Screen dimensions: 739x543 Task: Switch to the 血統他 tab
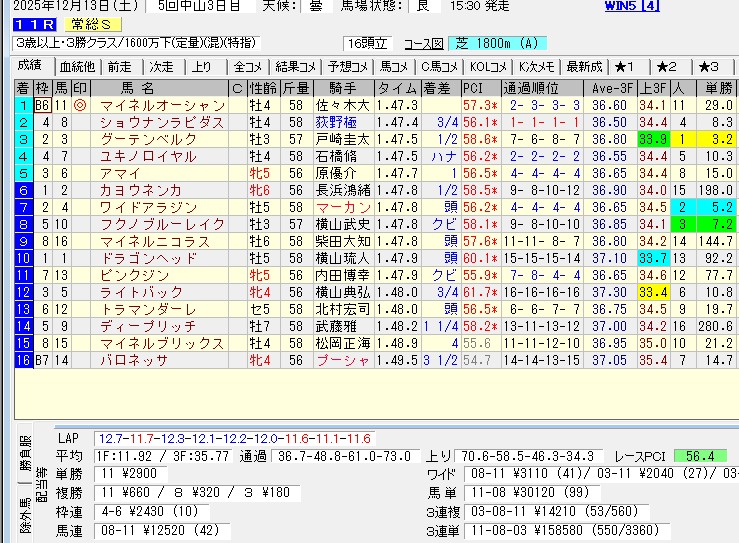coord(77,67)
